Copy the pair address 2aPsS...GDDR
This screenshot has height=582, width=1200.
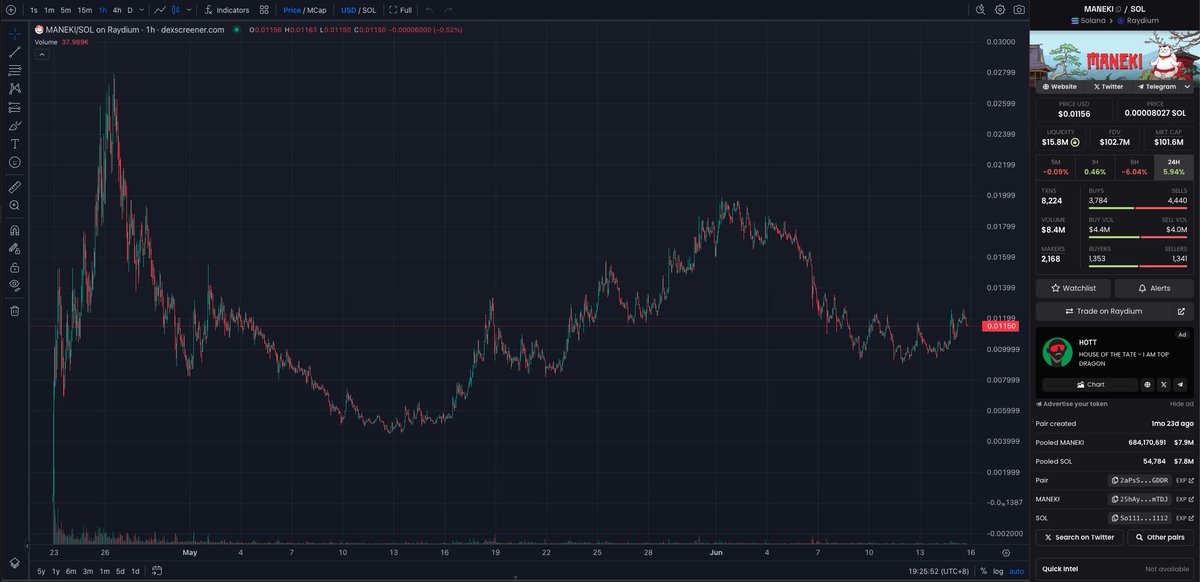click(1139, 480)
